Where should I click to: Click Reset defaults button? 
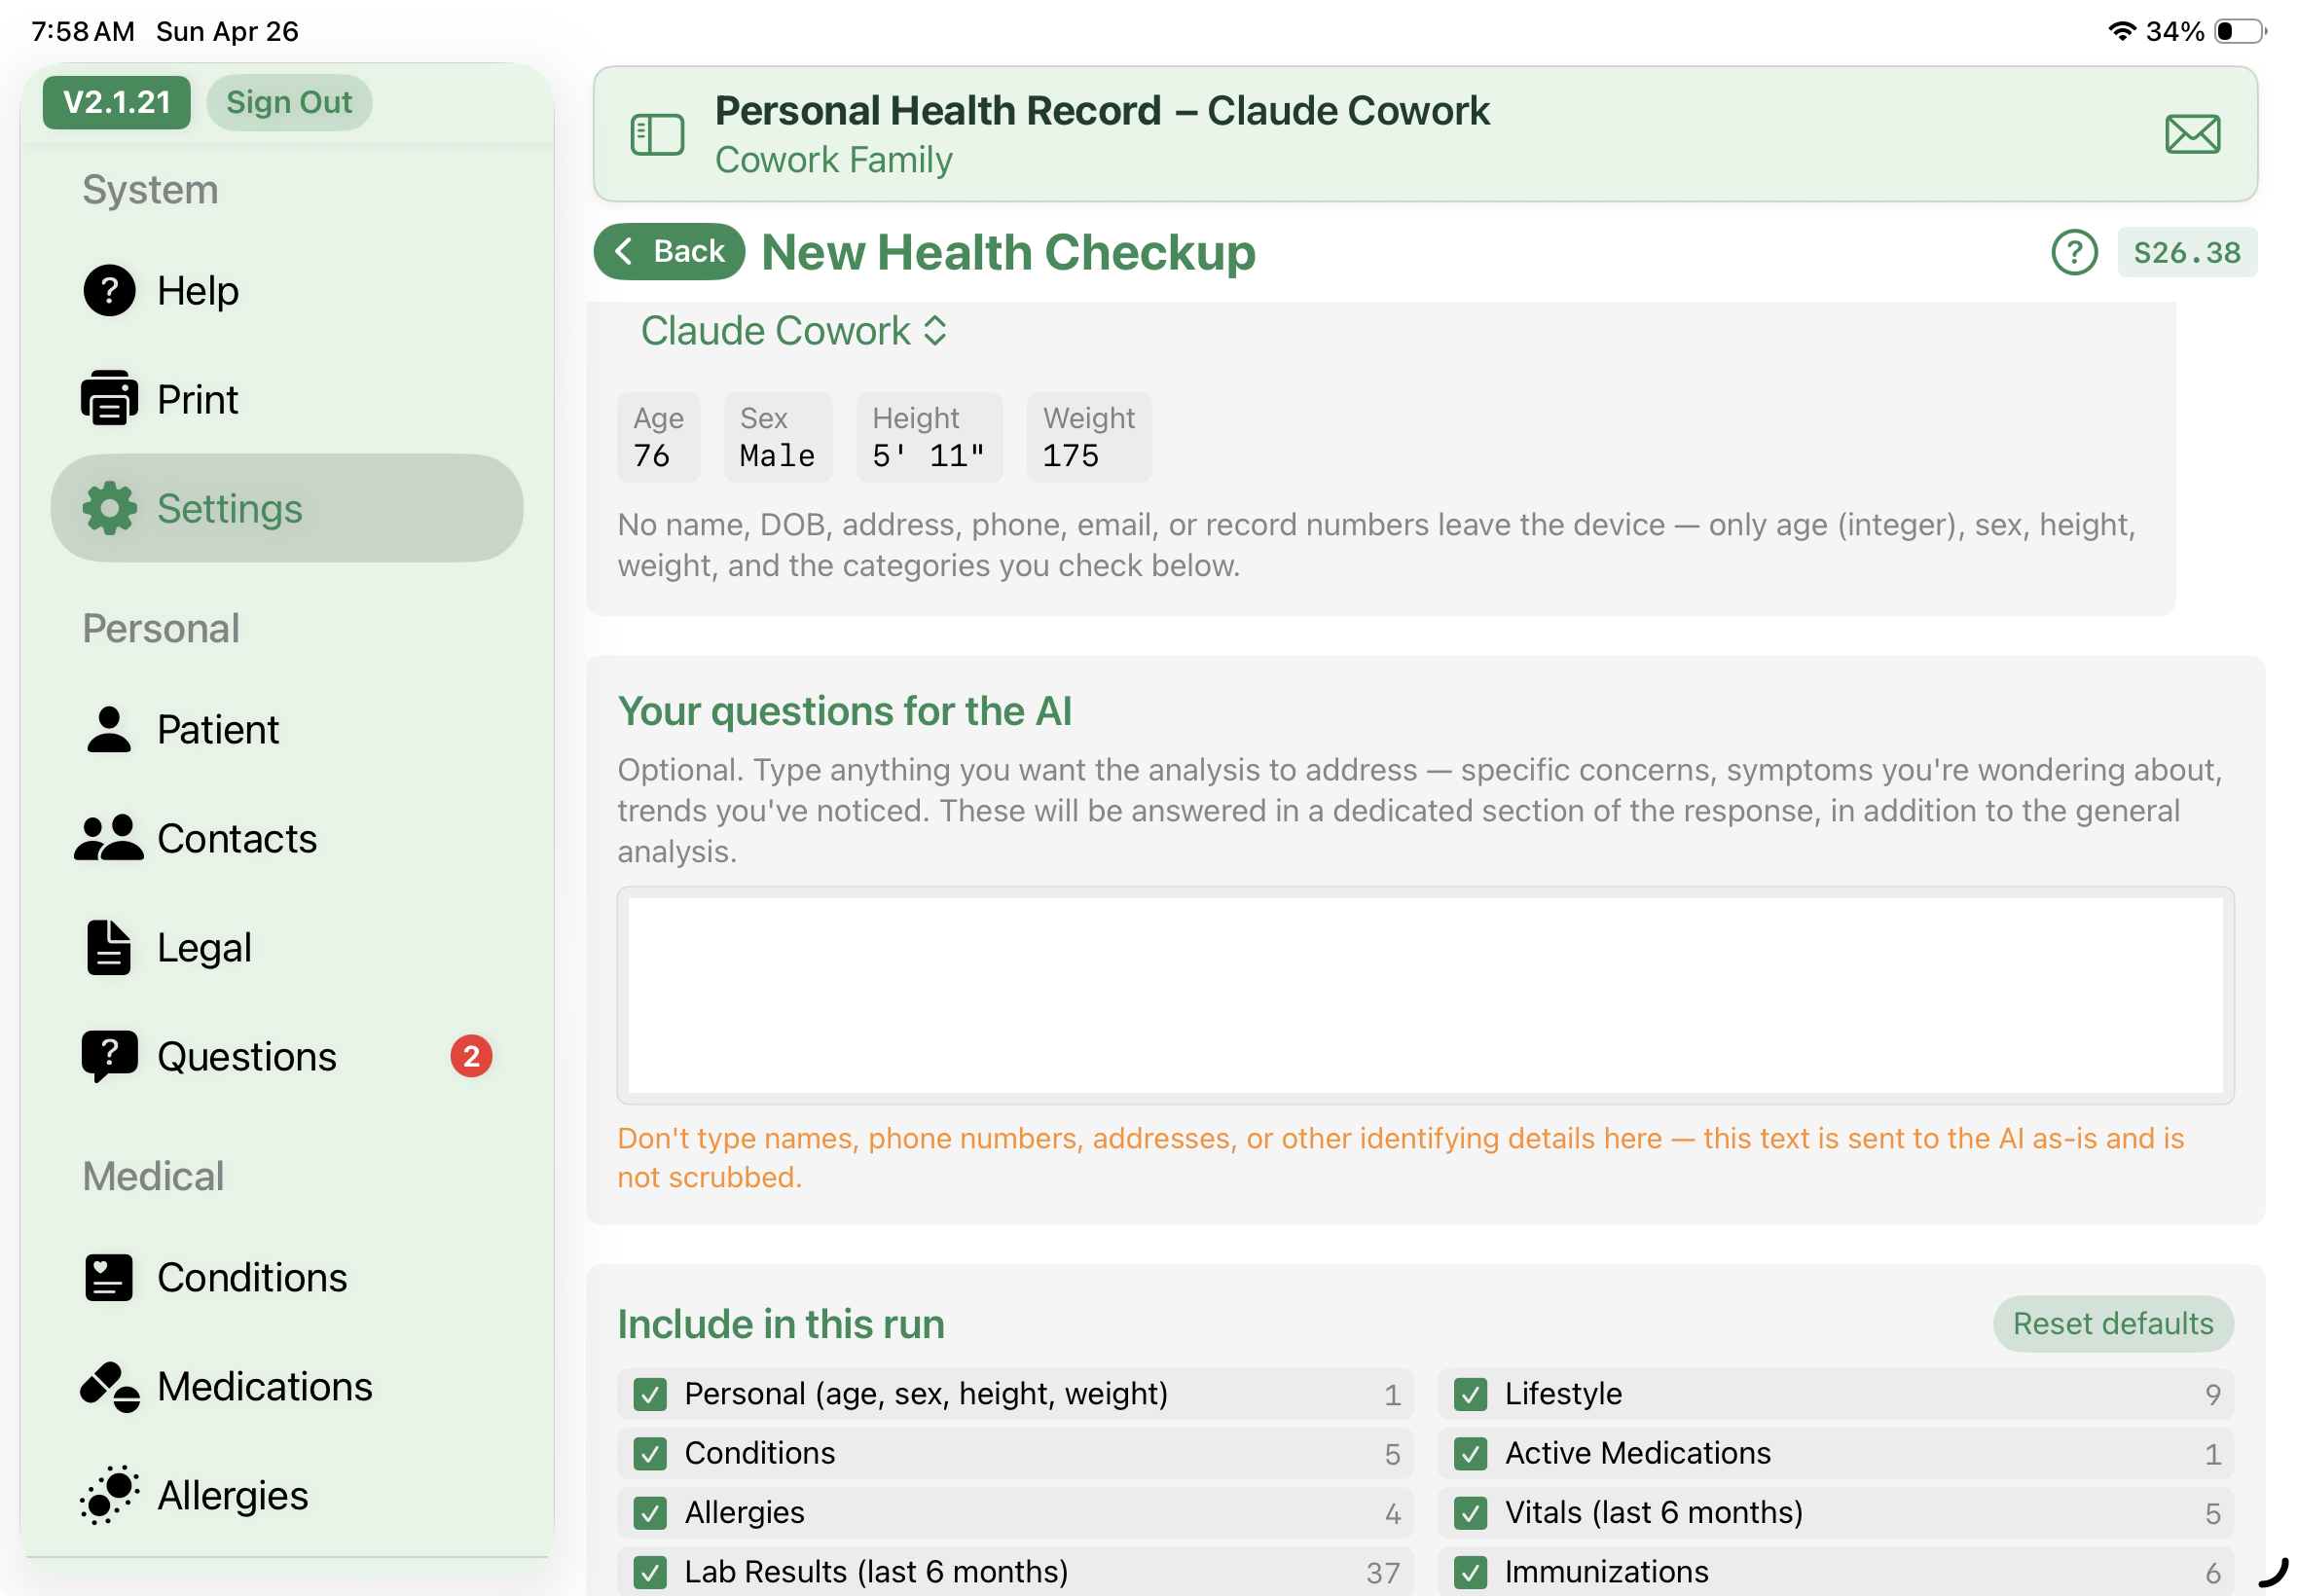tap(2112, 1323)
